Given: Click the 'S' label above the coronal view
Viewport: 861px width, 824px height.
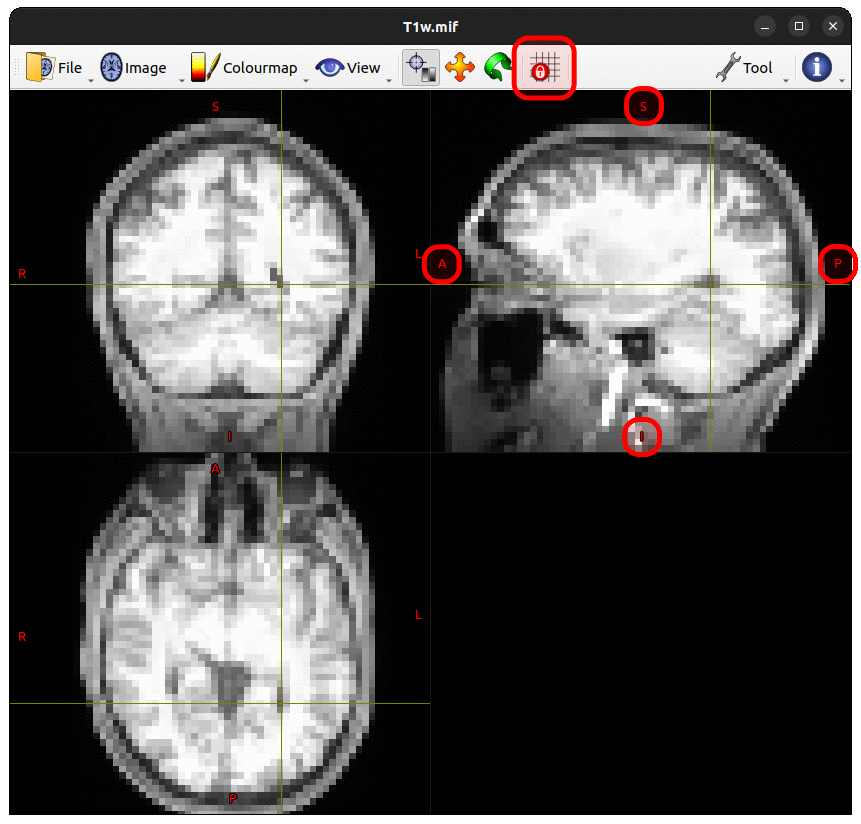Looking at the screenshot, I should click(215, 106).
